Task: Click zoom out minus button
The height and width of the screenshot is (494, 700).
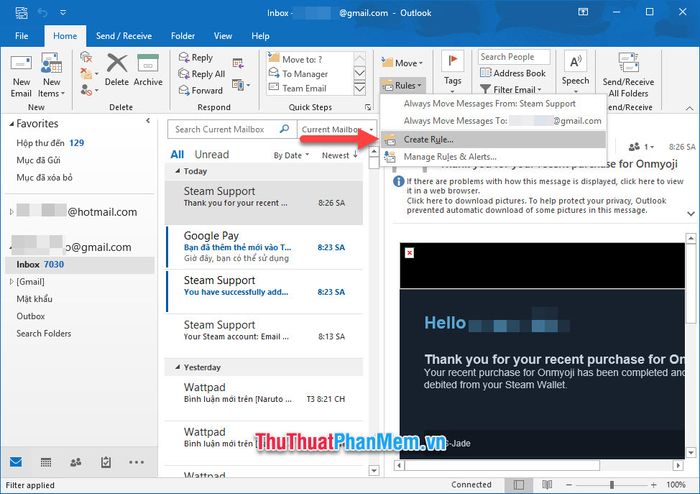Action: tap(569, 485)
